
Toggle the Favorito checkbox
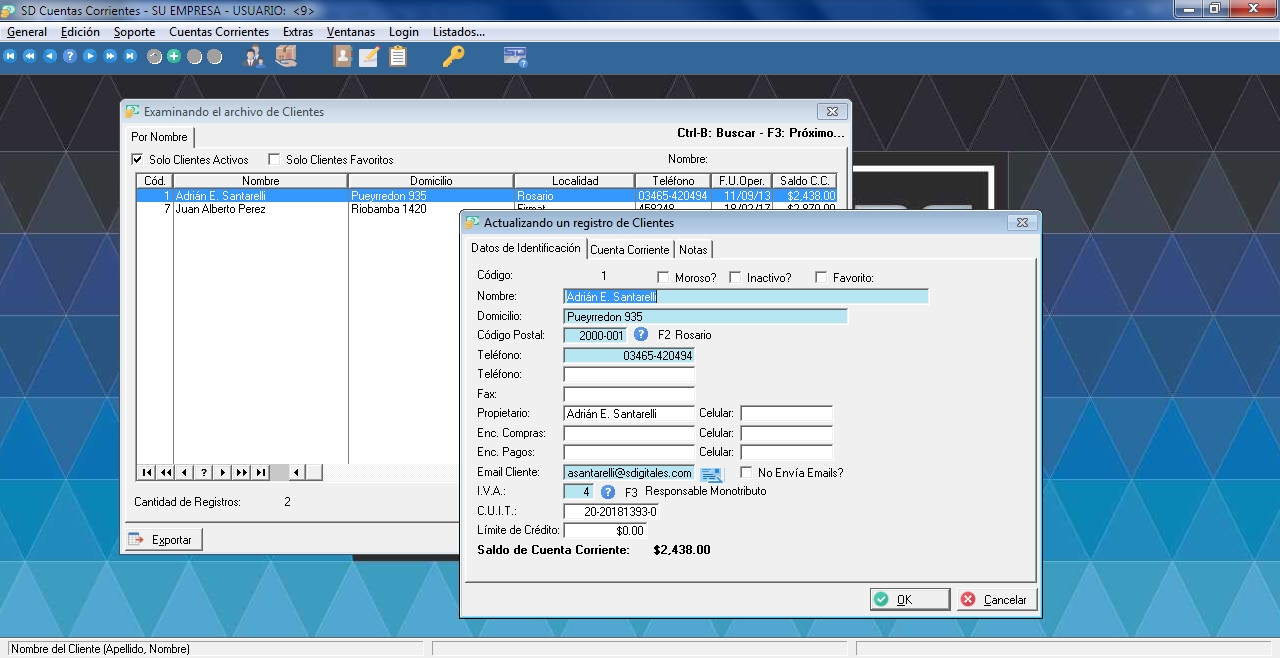coord(822,278)
